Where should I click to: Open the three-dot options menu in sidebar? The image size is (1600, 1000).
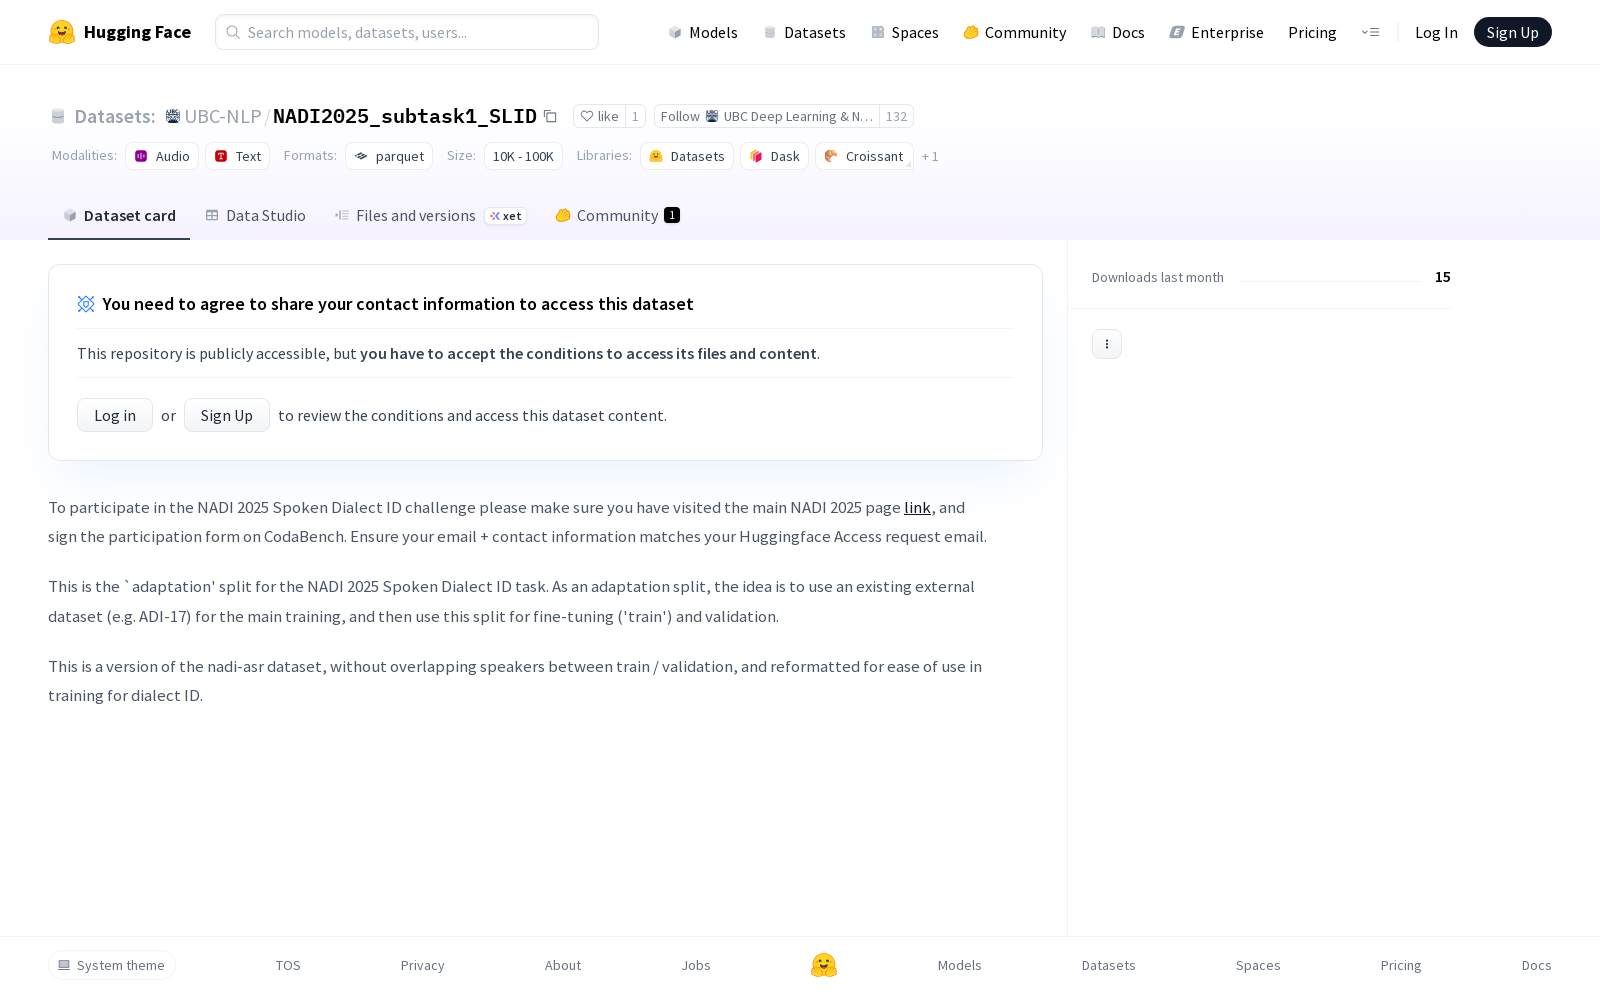1107,344
